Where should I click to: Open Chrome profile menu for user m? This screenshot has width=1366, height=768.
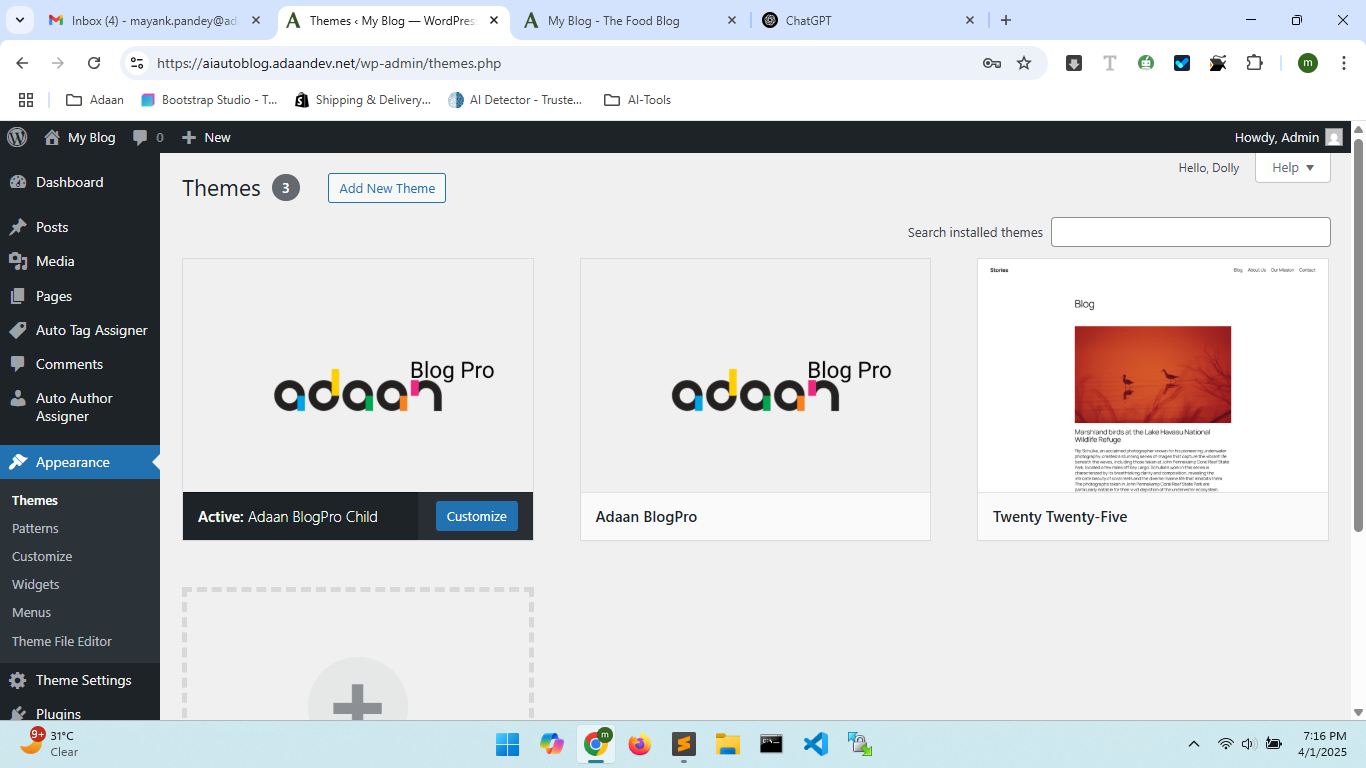click(1307, 62)
